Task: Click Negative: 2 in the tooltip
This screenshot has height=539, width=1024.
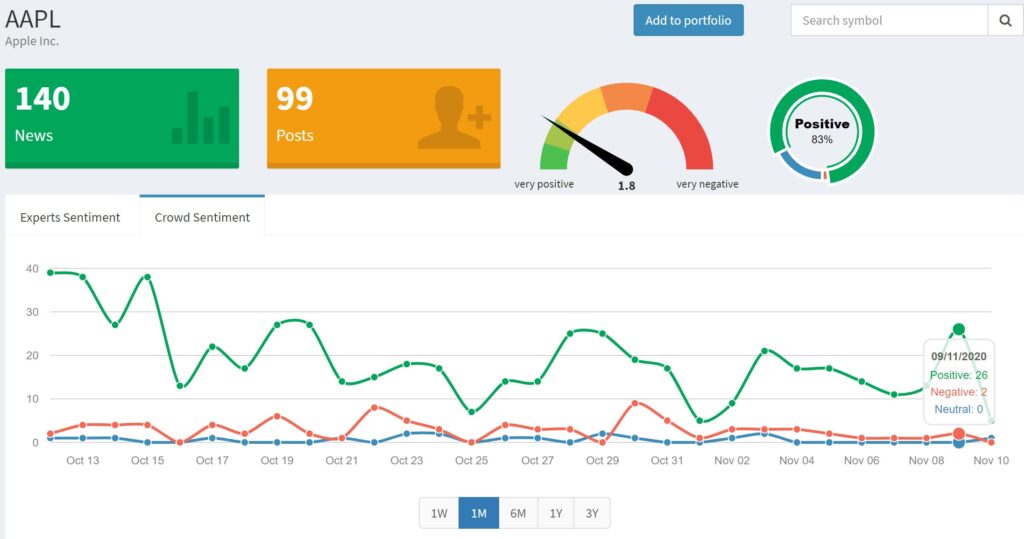Action: [x=959, y=392]
